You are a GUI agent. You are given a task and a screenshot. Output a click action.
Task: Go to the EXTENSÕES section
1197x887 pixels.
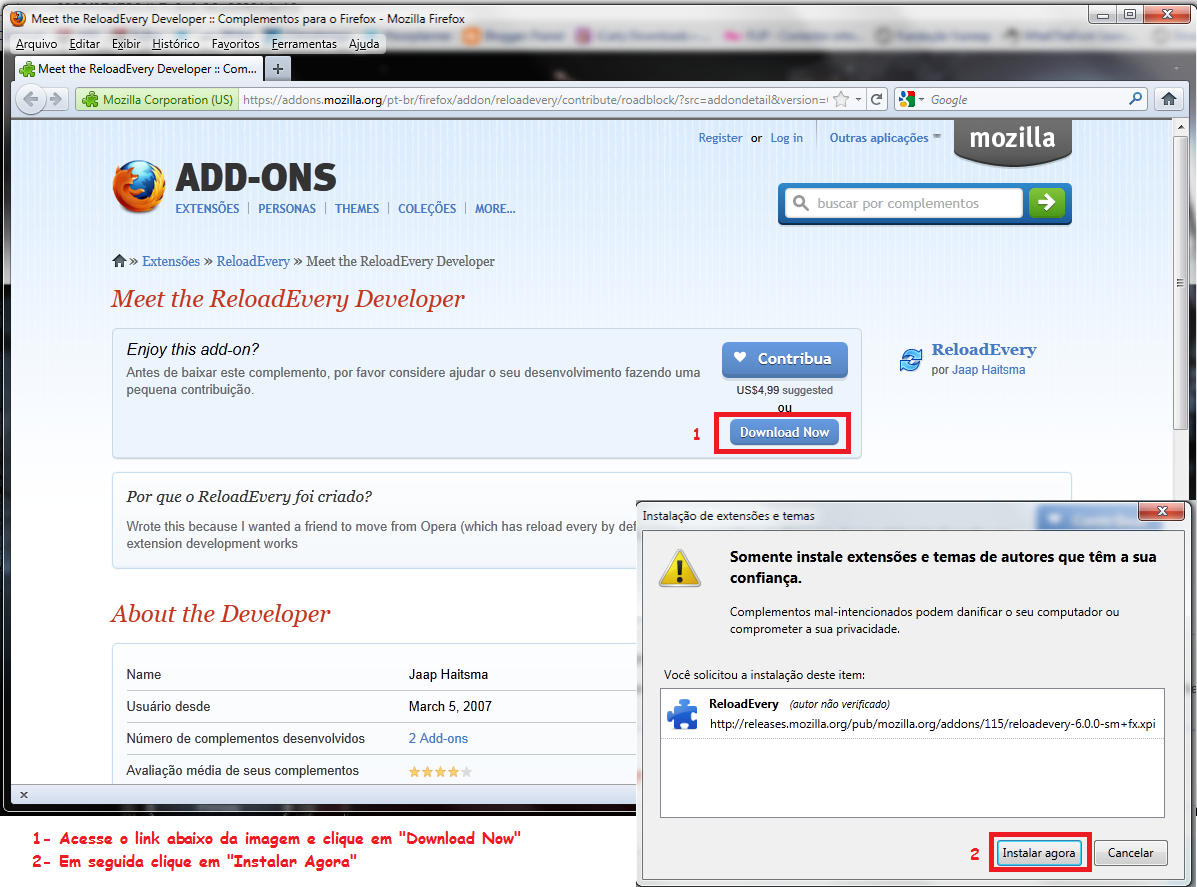pyautogui.click(x=207, y=208)
